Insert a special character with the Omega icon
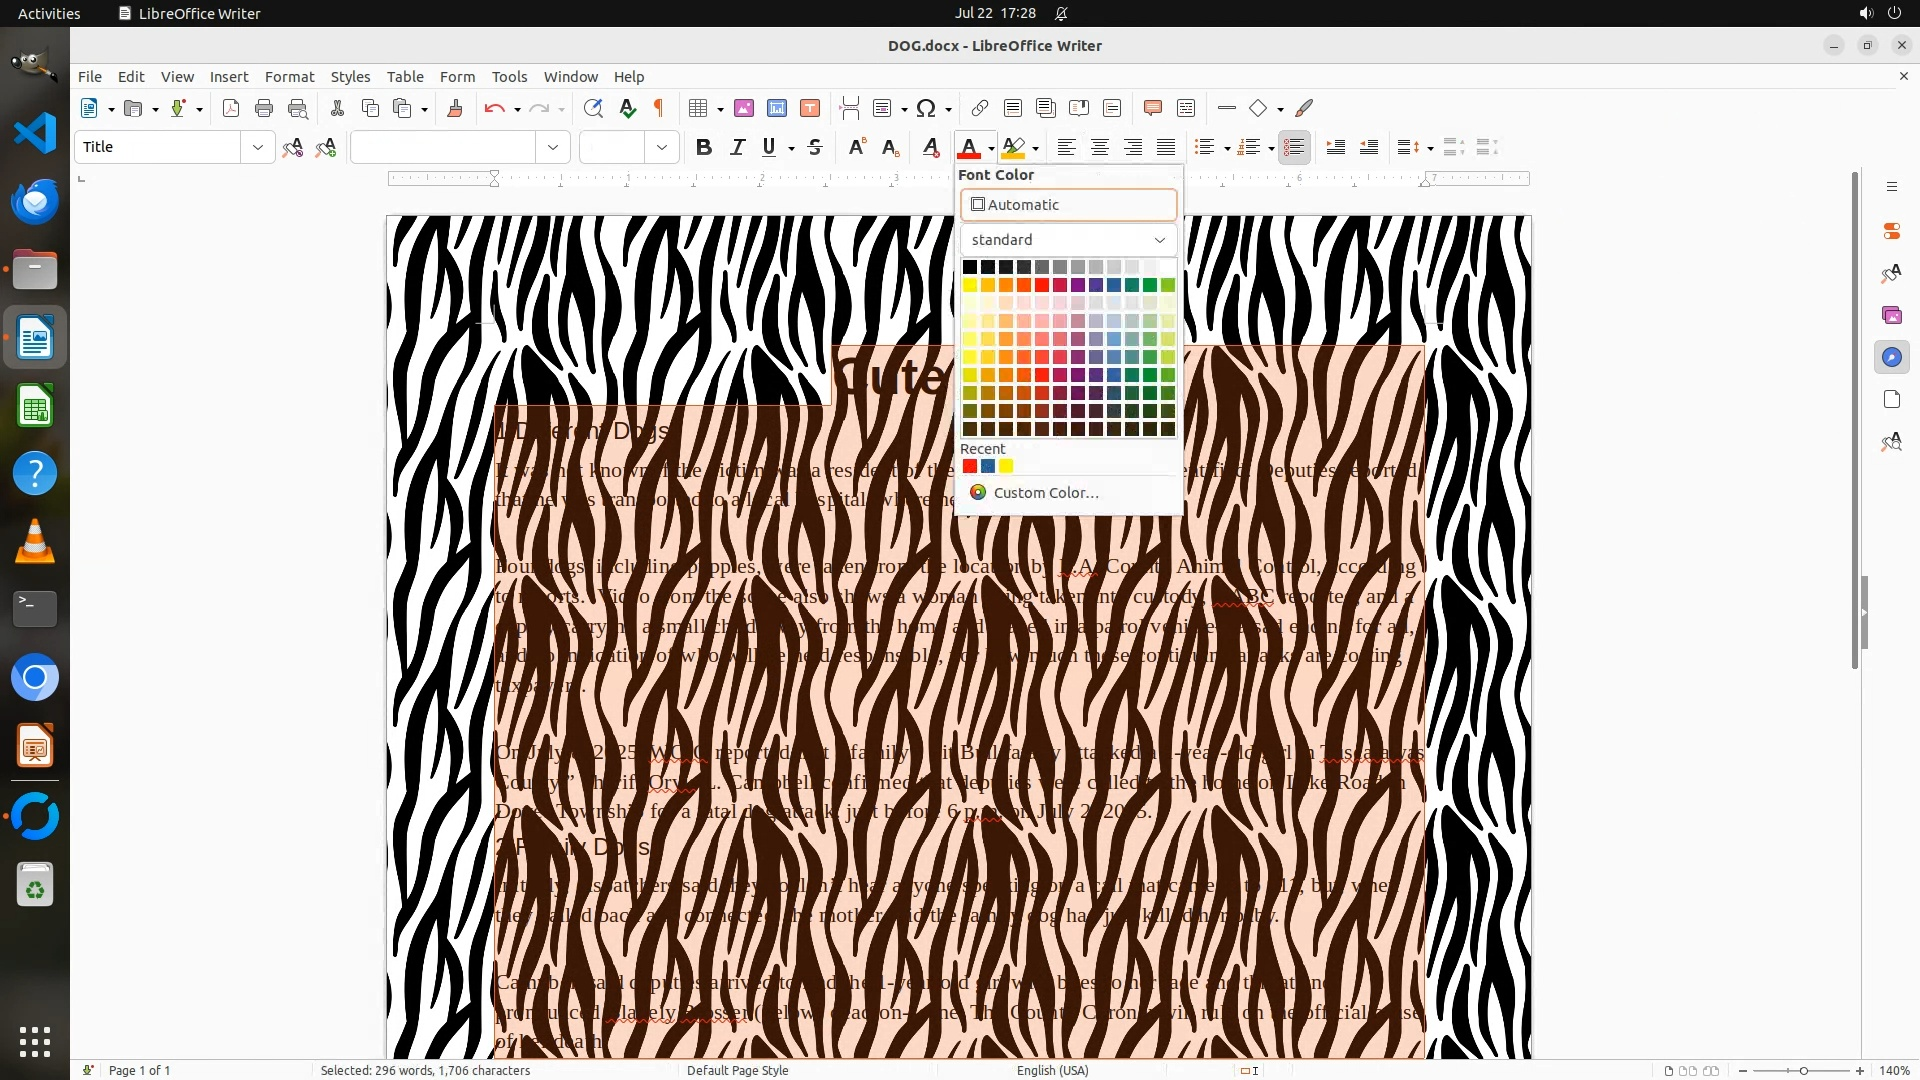 point(926,108)
